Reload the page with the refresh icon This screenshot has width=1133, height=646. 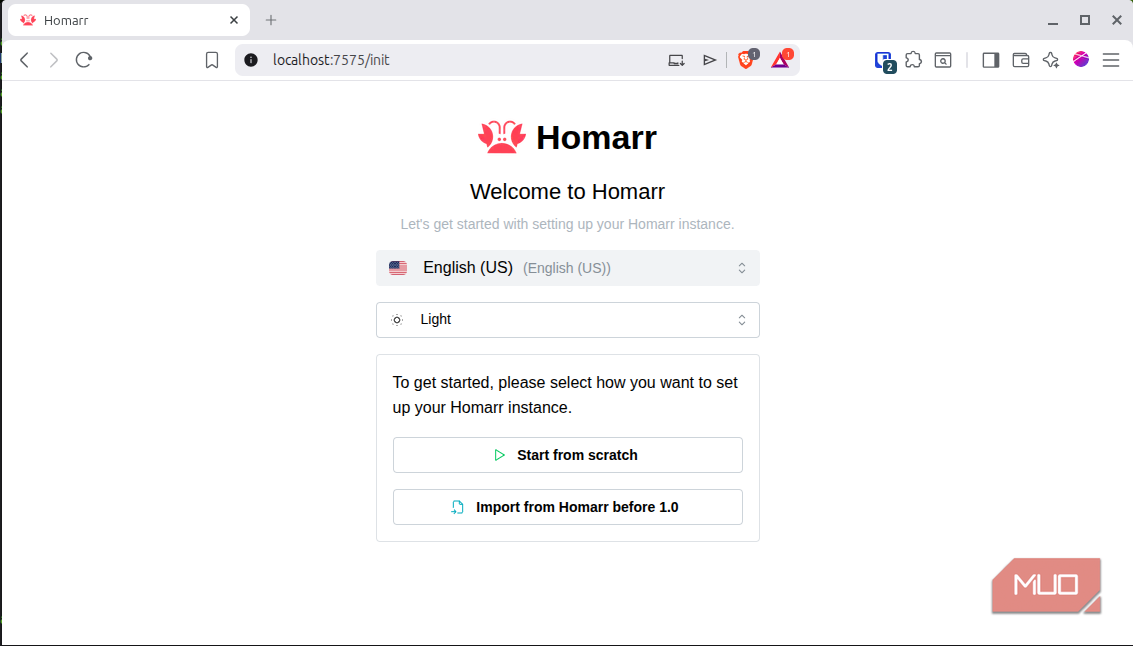coord(84,60)
